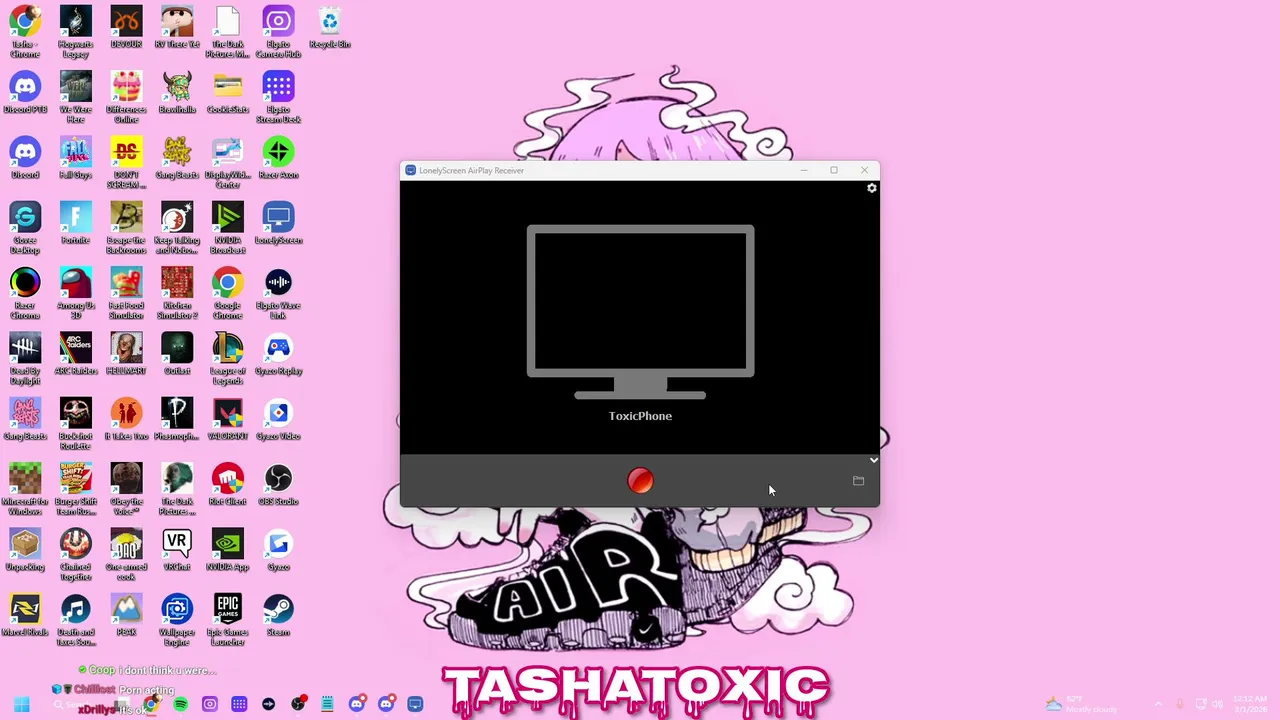Launch Steam desktop shortcut
Screen dimensions: 1280x720
278,615
